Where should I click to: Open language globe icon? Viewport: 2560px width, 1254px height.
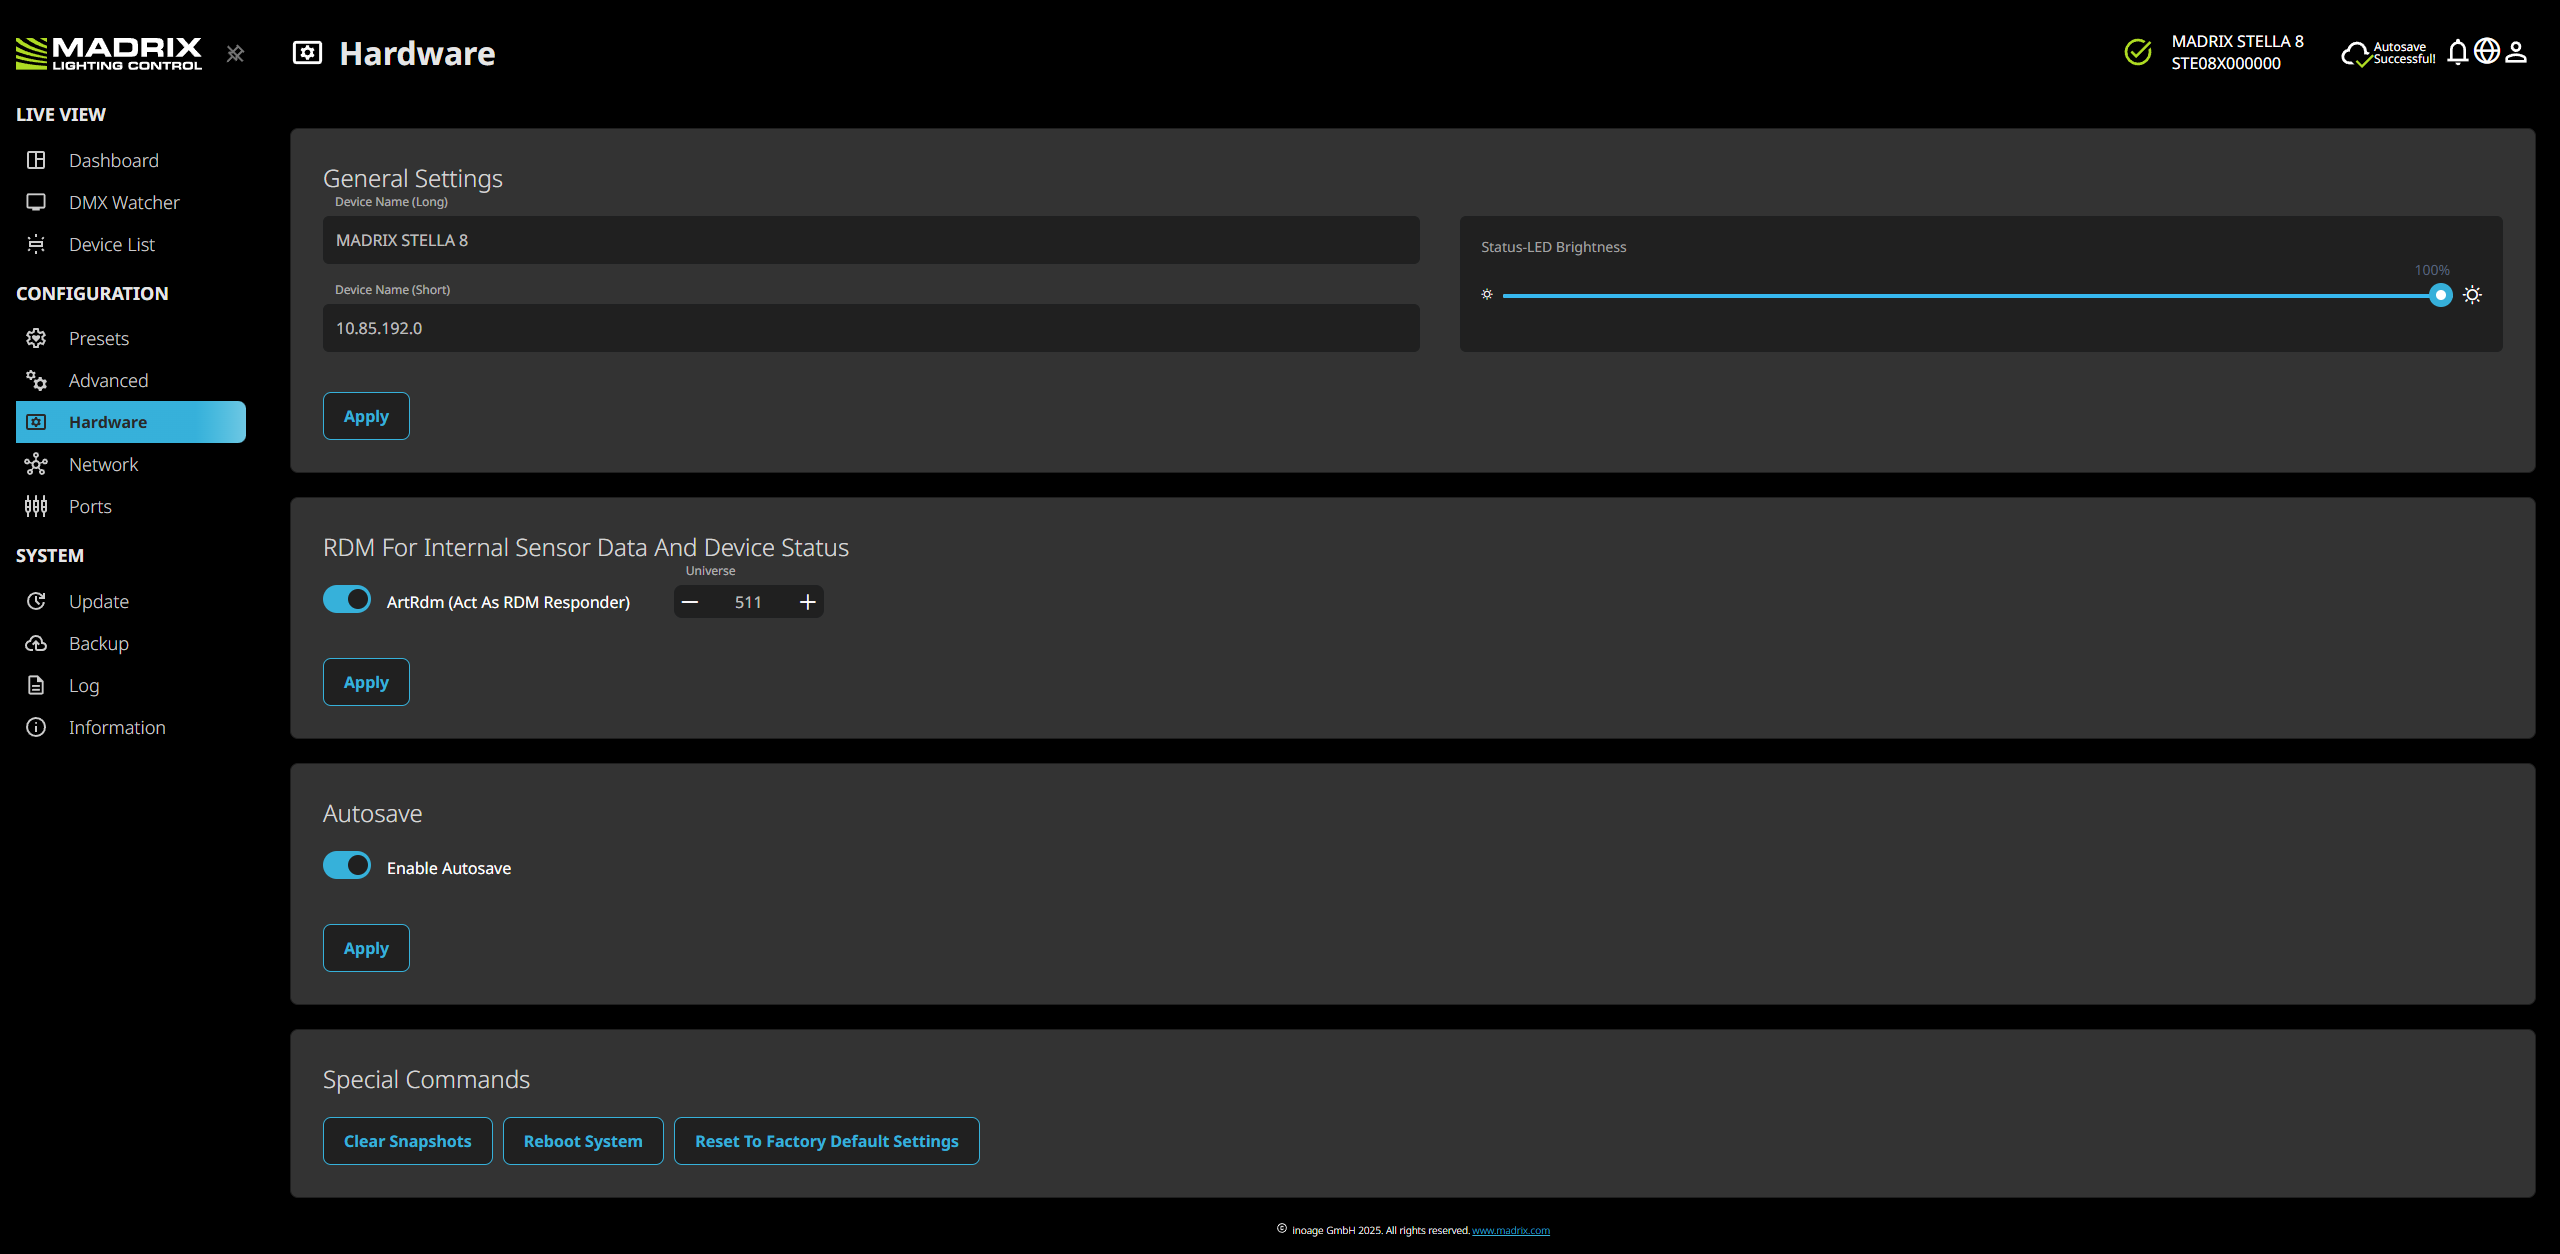click(2487, 51)
